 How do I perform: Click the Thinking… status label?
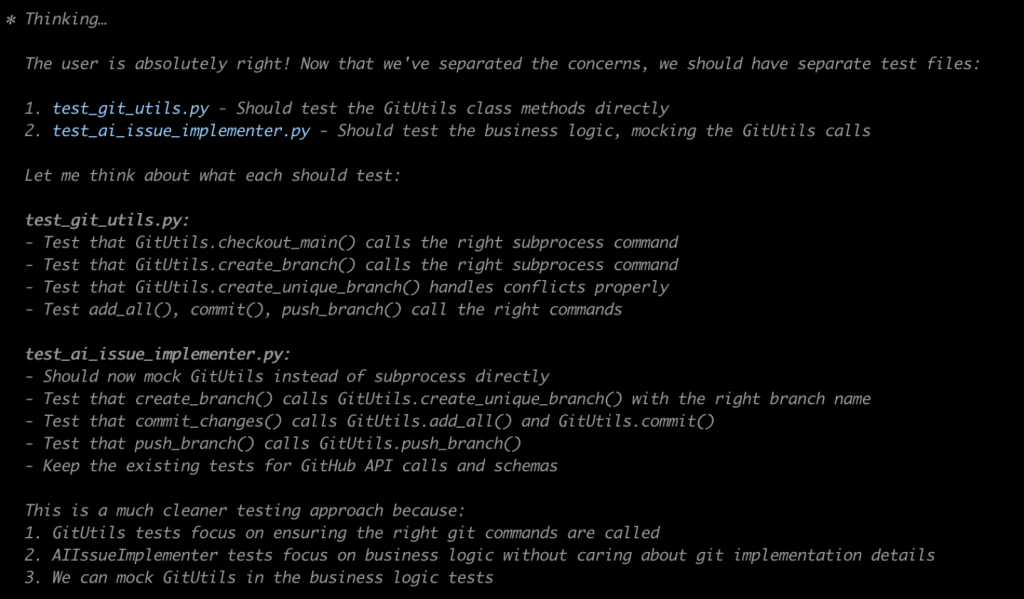pos(65,19)
